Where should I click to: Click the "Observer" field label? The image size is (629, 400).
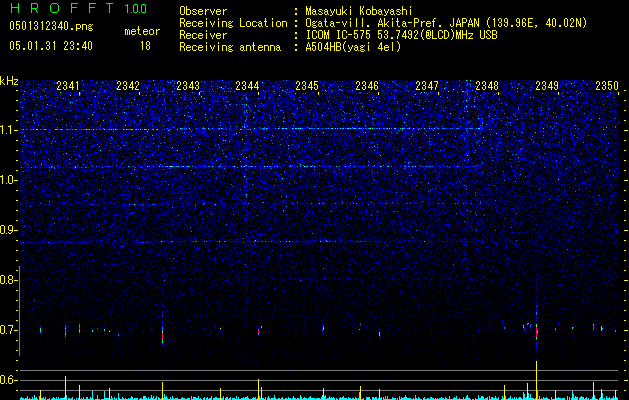click(x=203, y=11)
